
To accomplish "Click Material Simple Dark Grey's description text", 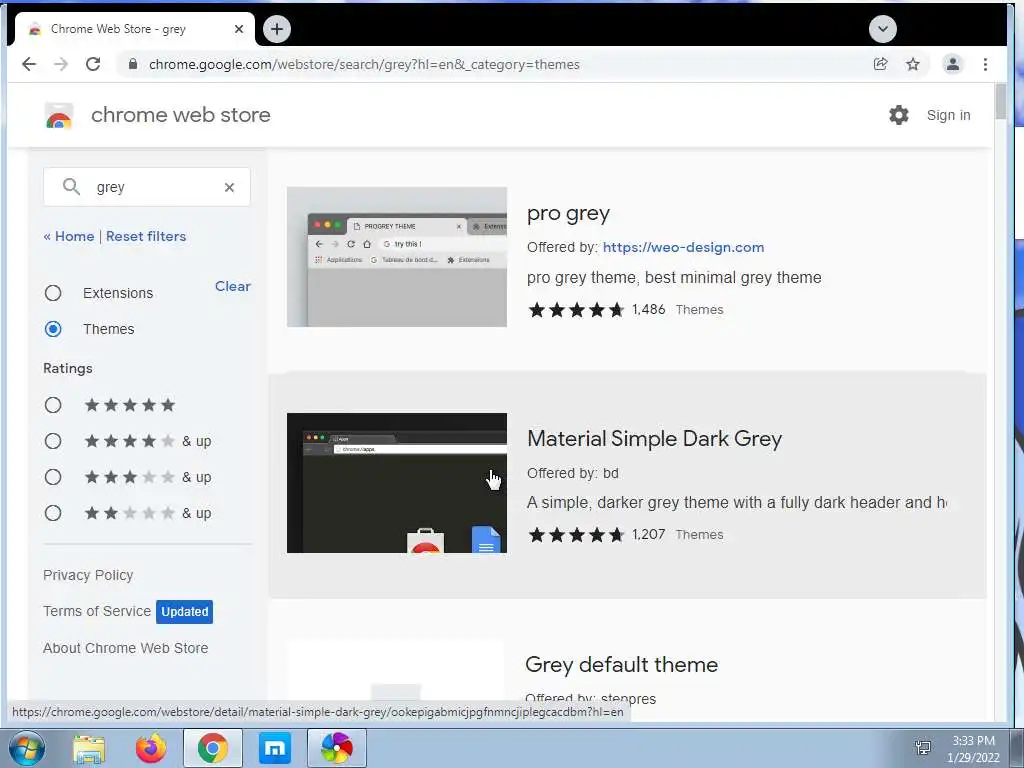I will click(x=737, y=503).
